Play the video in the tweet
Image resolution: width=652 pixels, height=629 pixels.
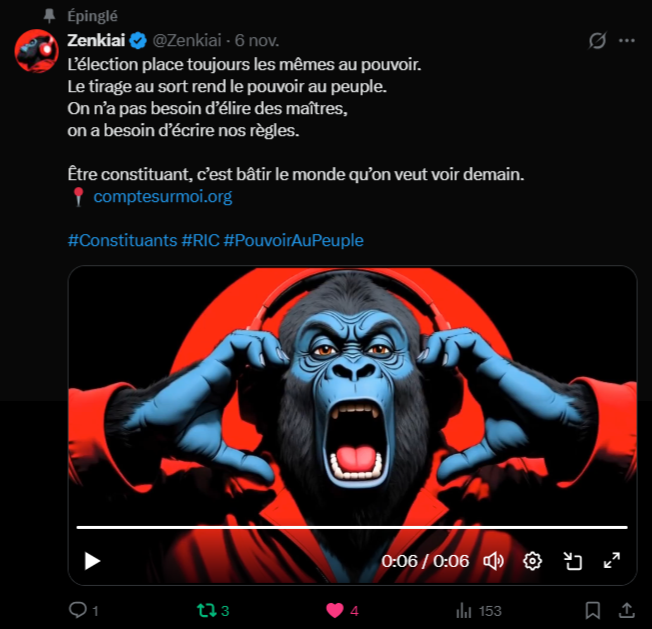pos(92,561)
